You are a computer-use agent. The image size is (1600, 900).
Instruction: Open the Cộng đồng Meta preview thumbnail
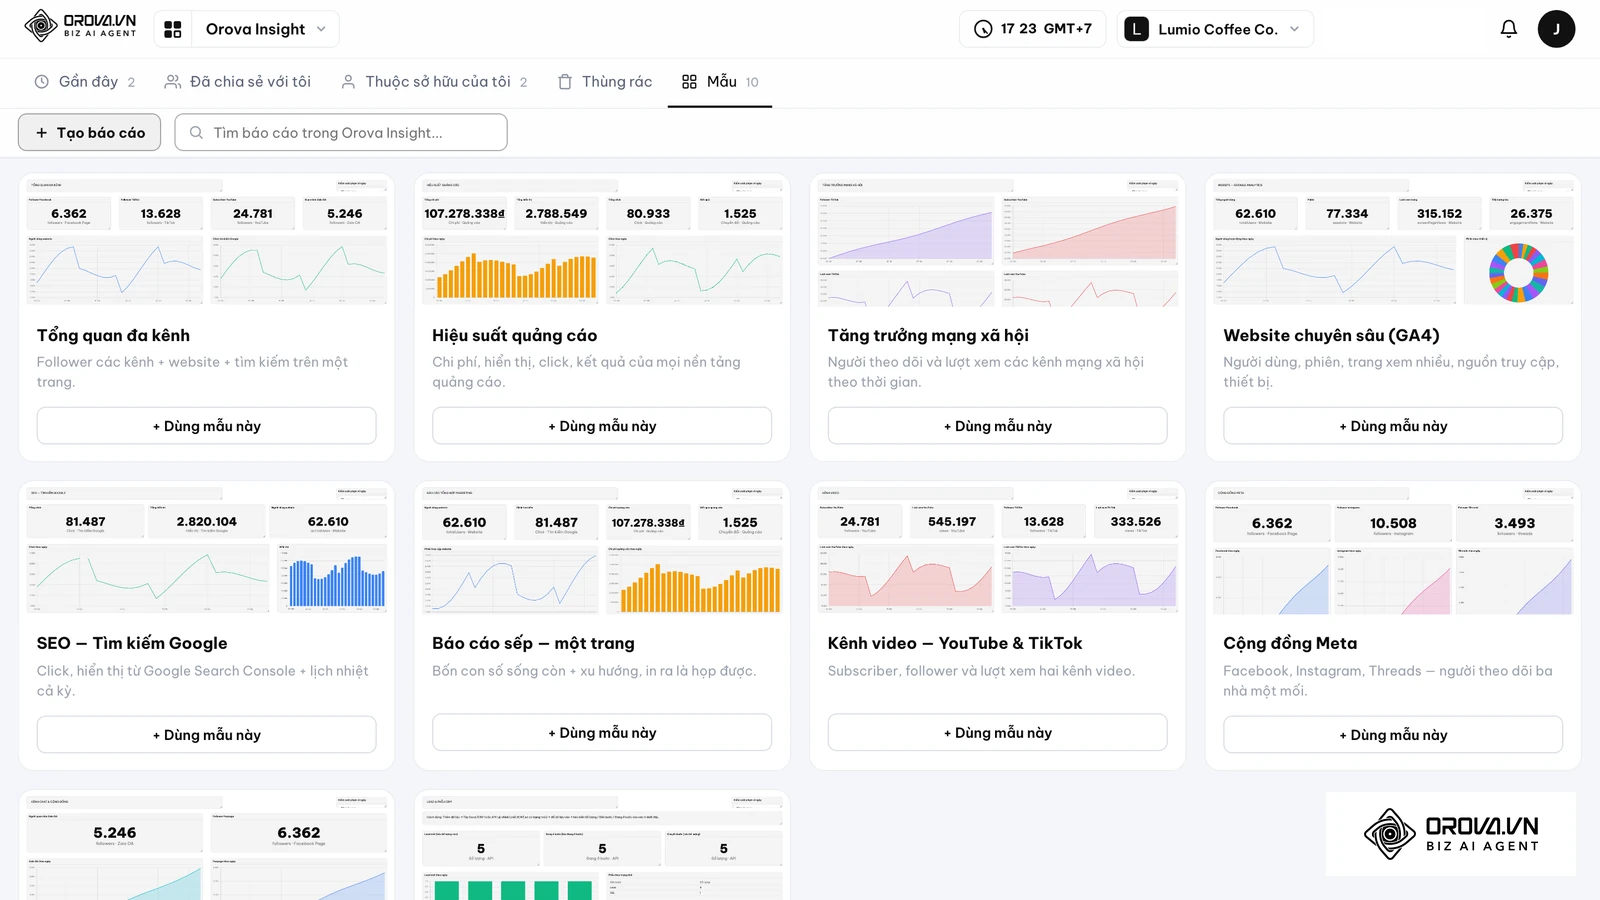click(x=1393, y=549)
